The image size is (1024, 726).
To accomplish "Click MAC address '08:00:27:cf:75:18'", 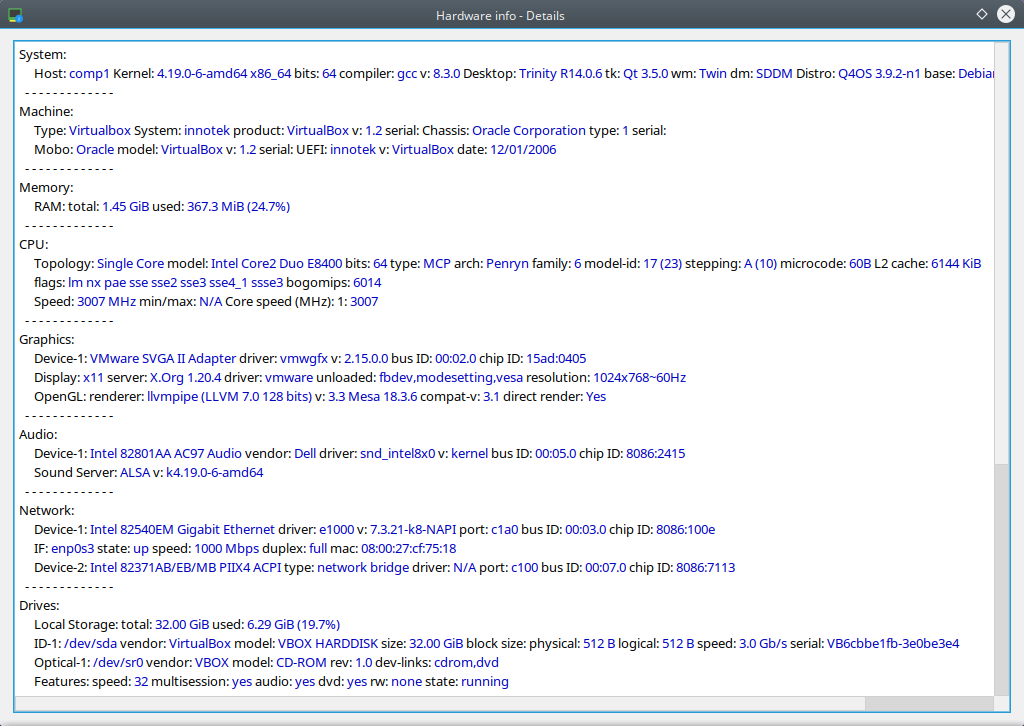I will tap(409, 548).
